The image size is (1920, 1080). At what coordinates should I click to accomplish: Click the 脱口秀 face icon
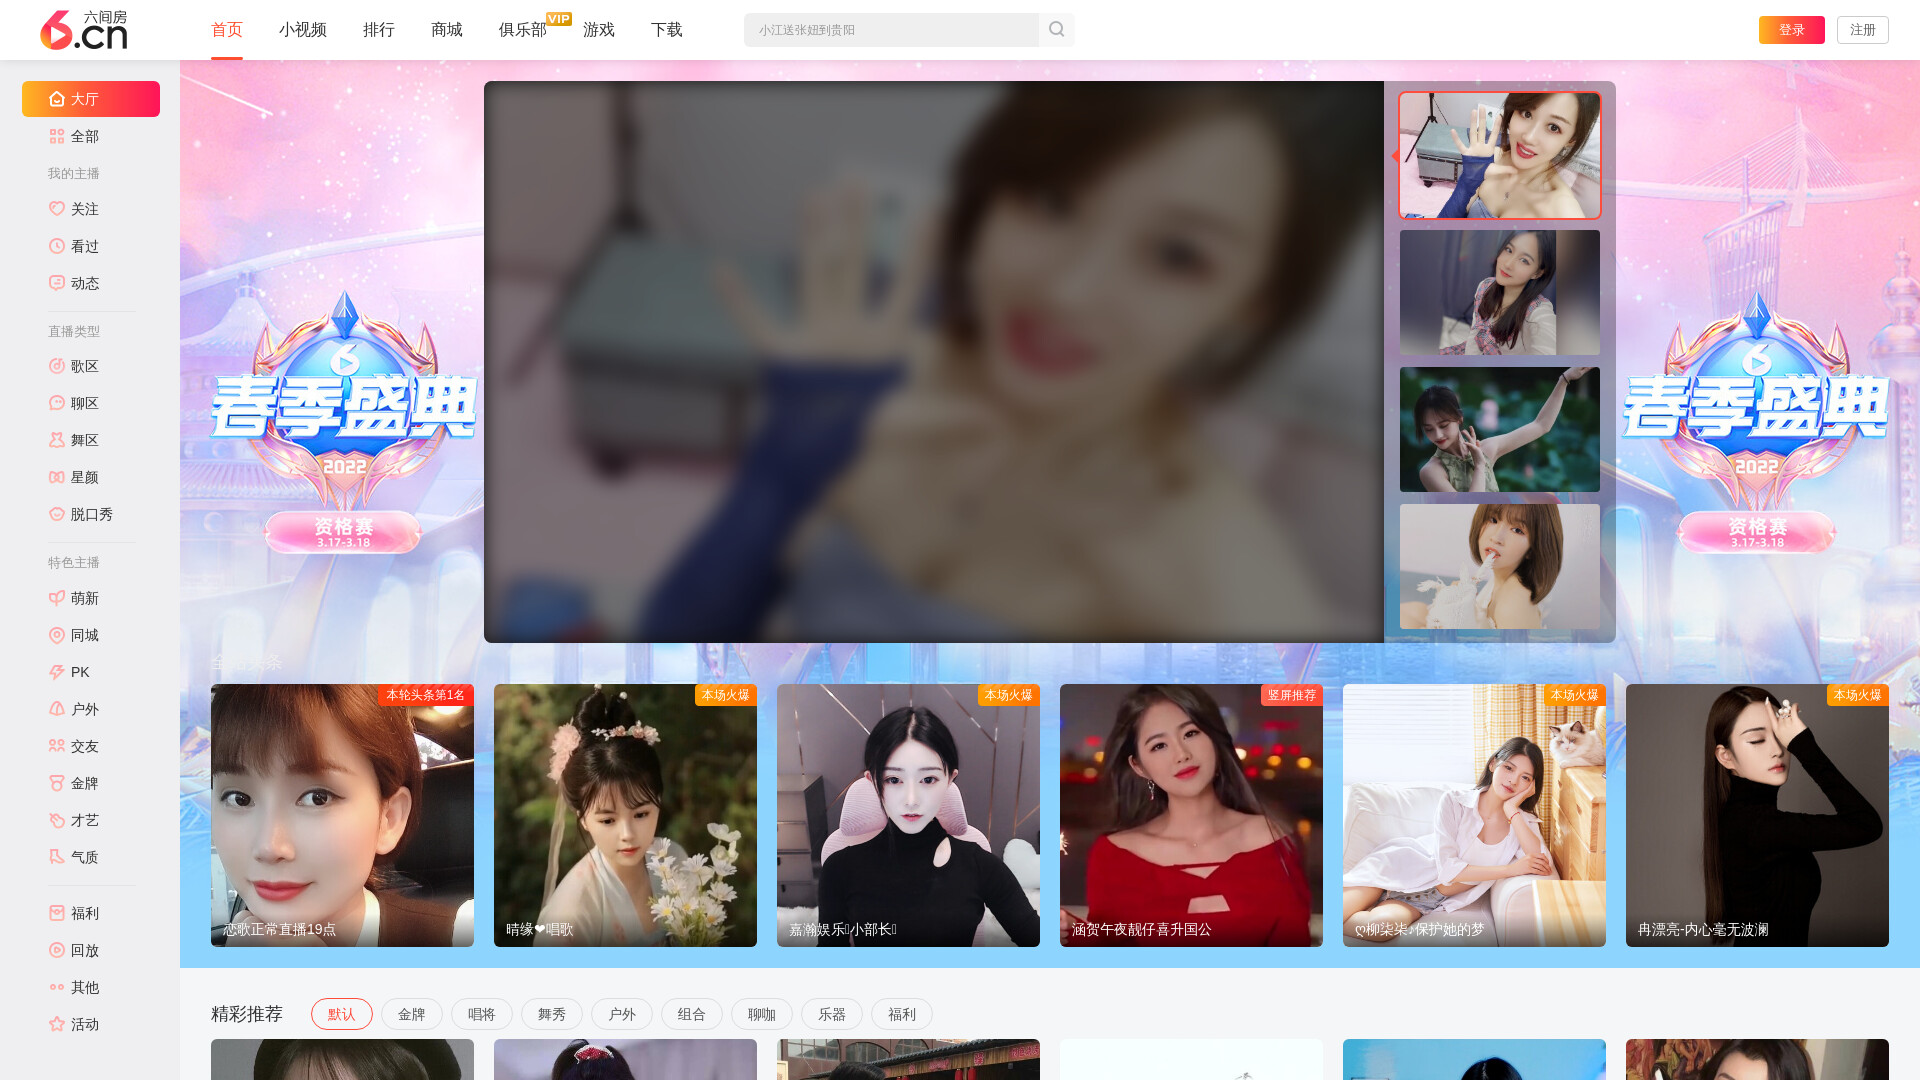click(x=57, y=514)
